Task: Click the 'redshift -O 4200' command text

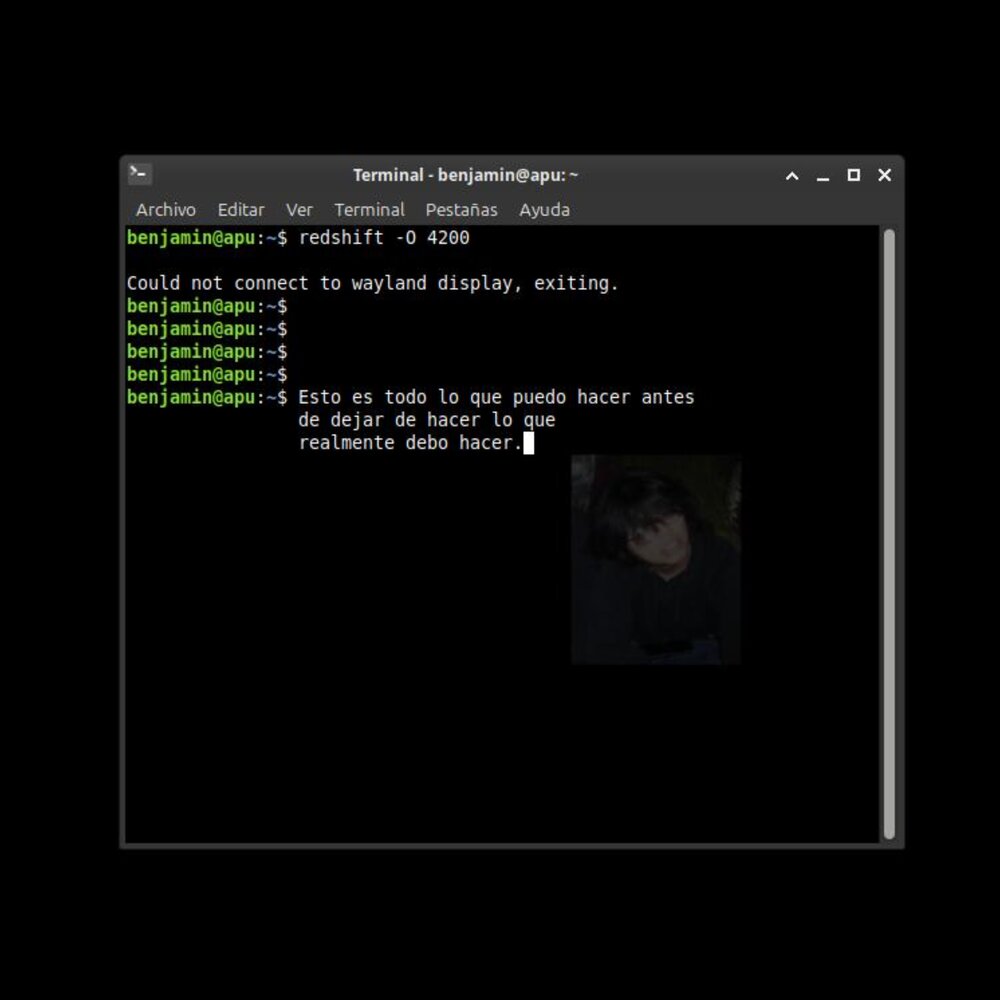Action: click(384, 238)
